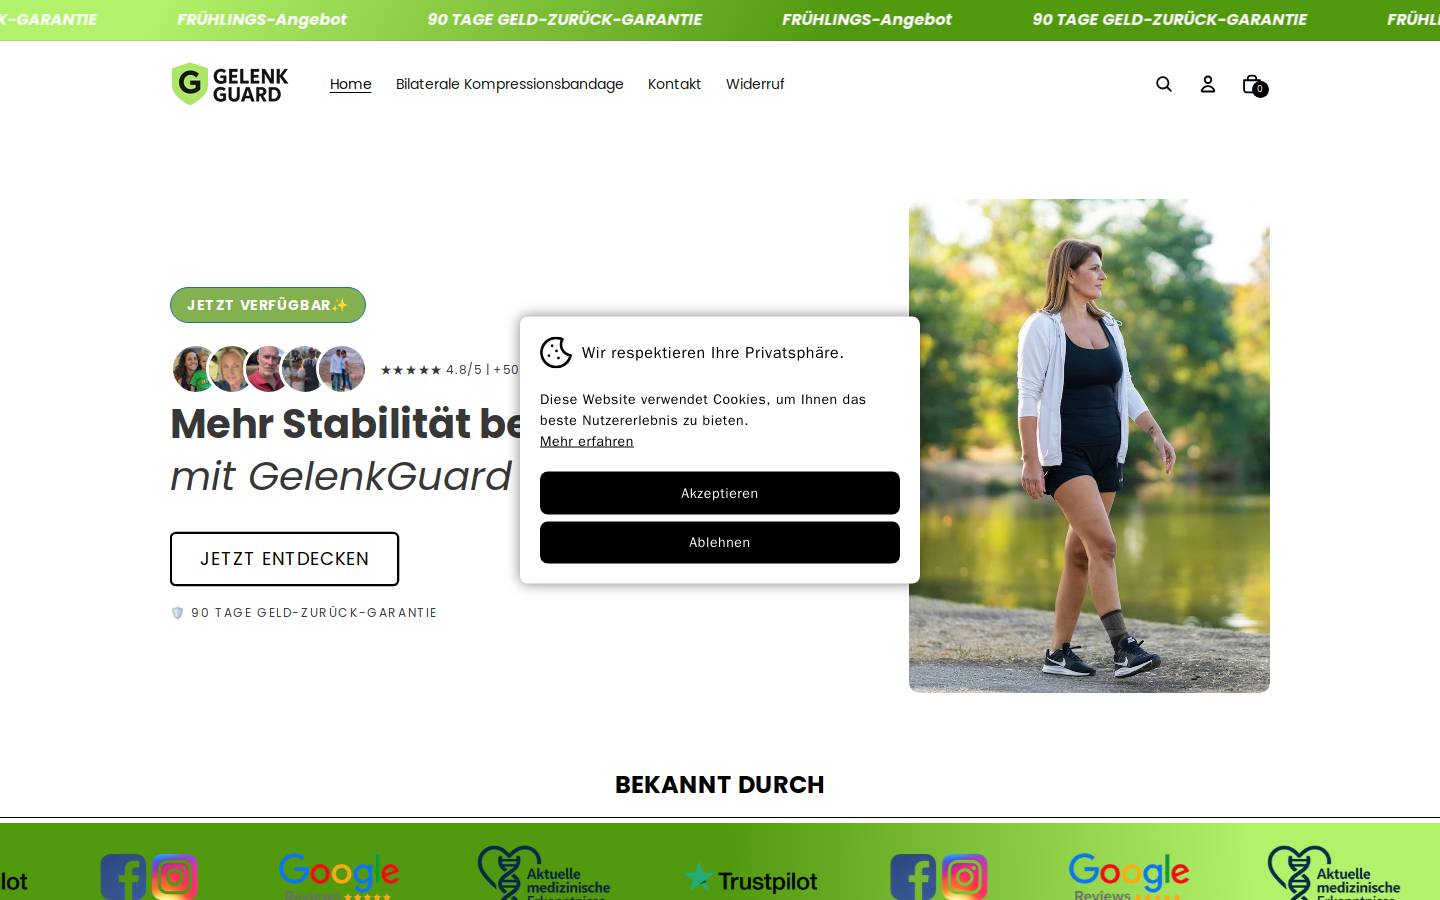Click the Wir respektieren Ihre Privatsphäre title
Screen dimensions: 1440x900
713,352
